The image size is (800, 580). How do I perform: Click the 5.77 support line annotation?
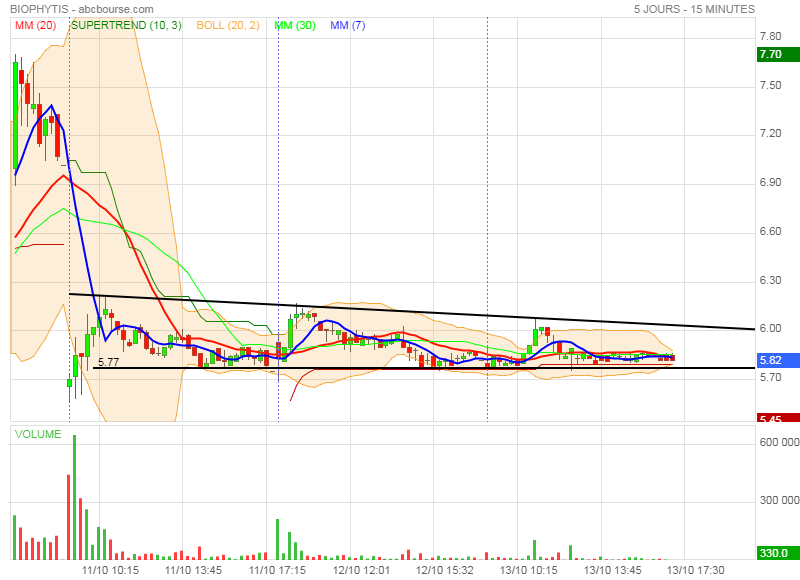108,362
